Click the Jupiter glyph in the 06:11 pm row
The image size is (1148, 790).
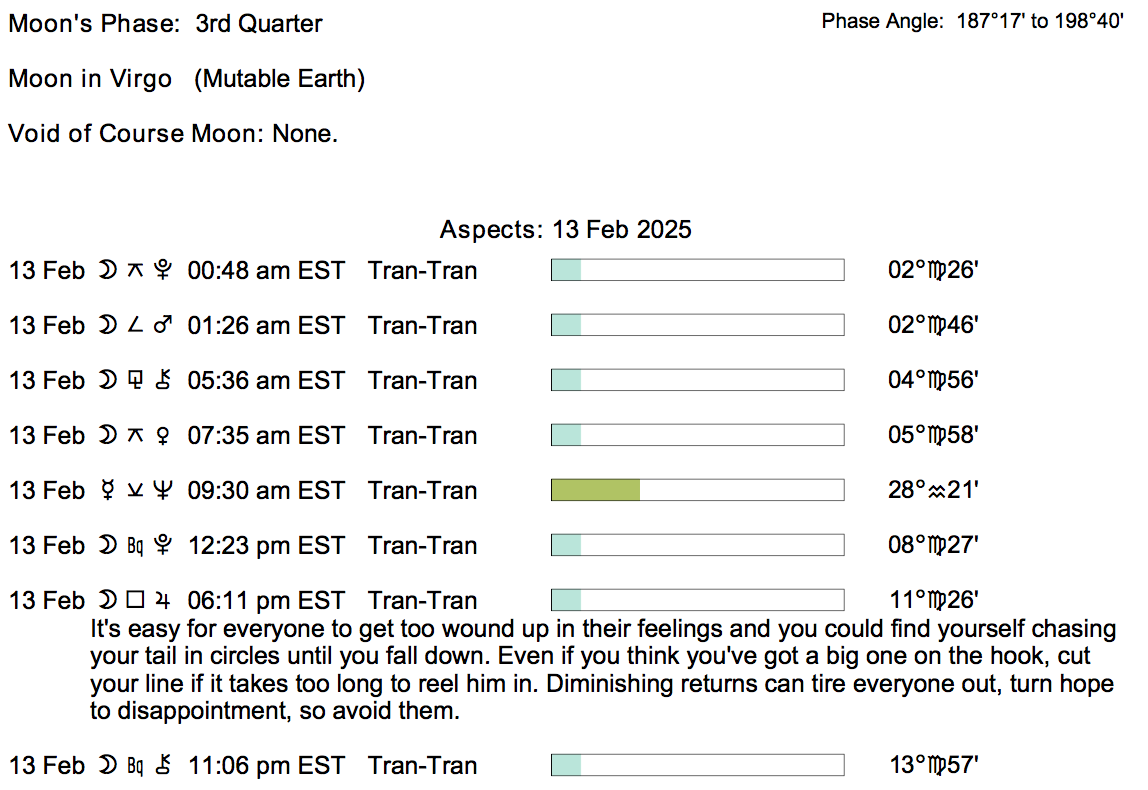click(x=165, y=601)
